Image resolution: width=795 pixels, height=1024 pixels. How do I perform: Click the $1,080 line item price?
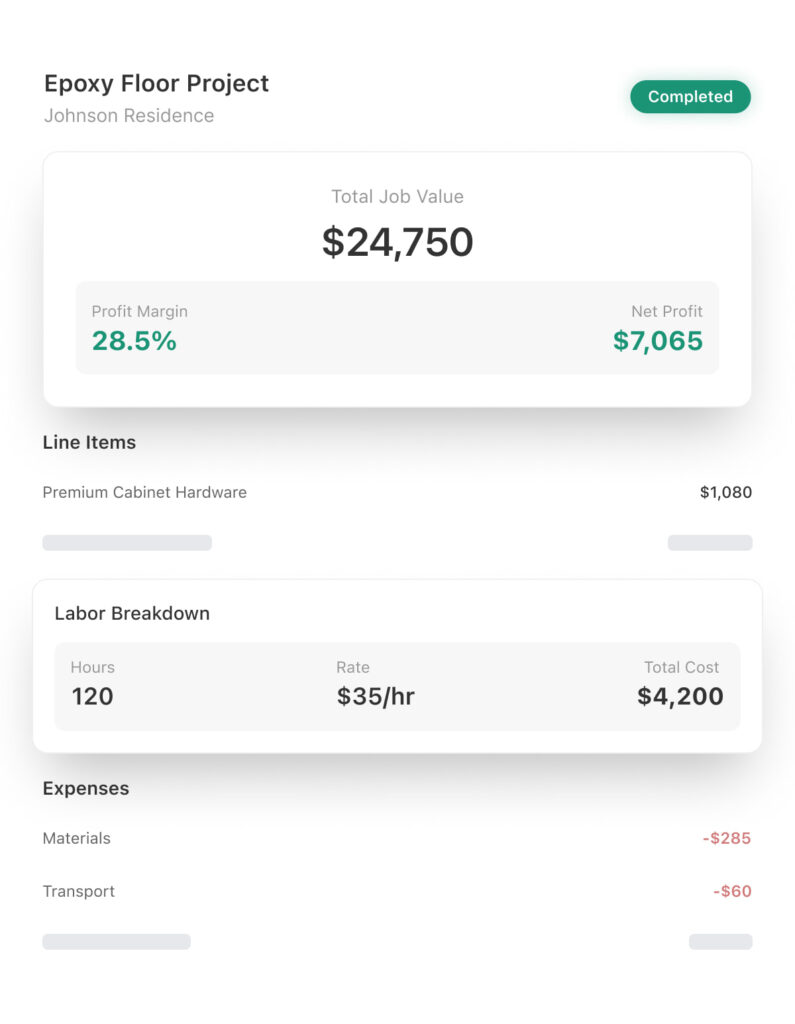(x=725, y=492)
